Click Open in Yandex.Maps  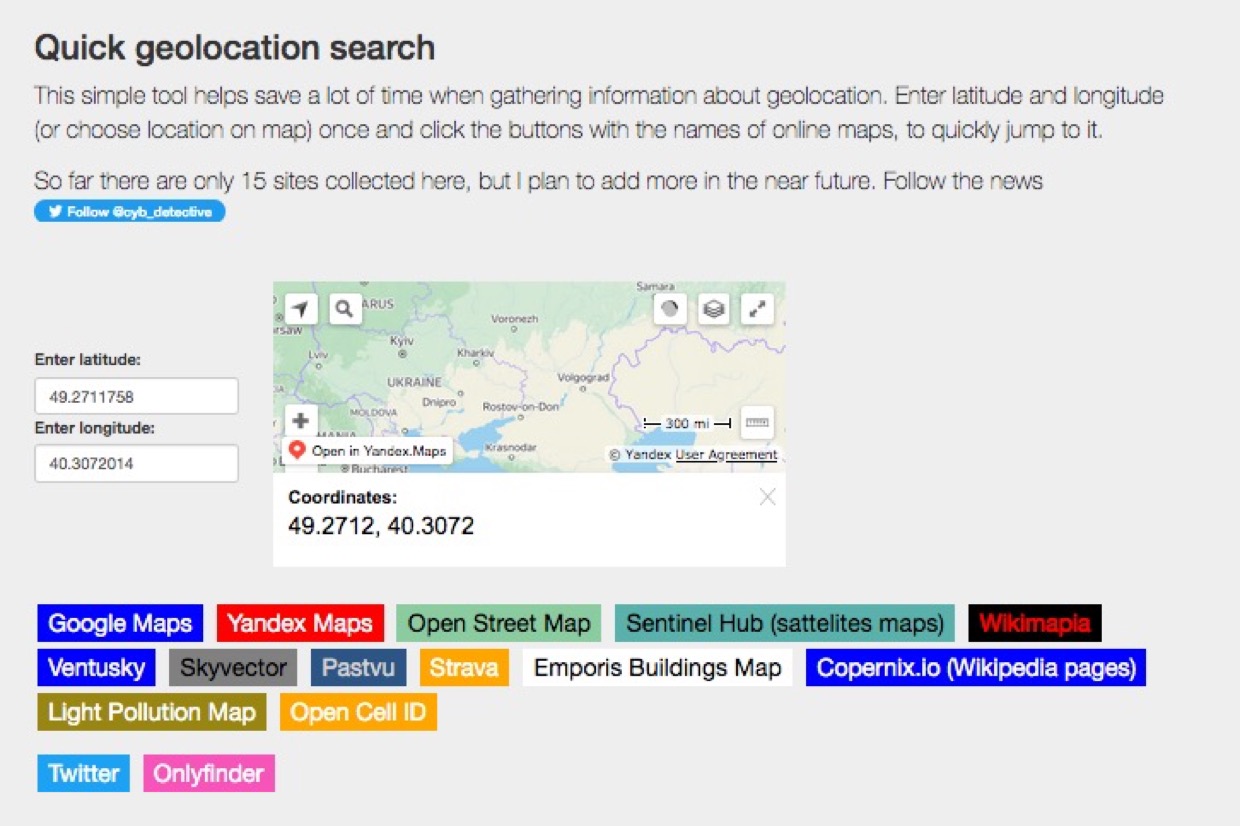(x=368, y=451)
